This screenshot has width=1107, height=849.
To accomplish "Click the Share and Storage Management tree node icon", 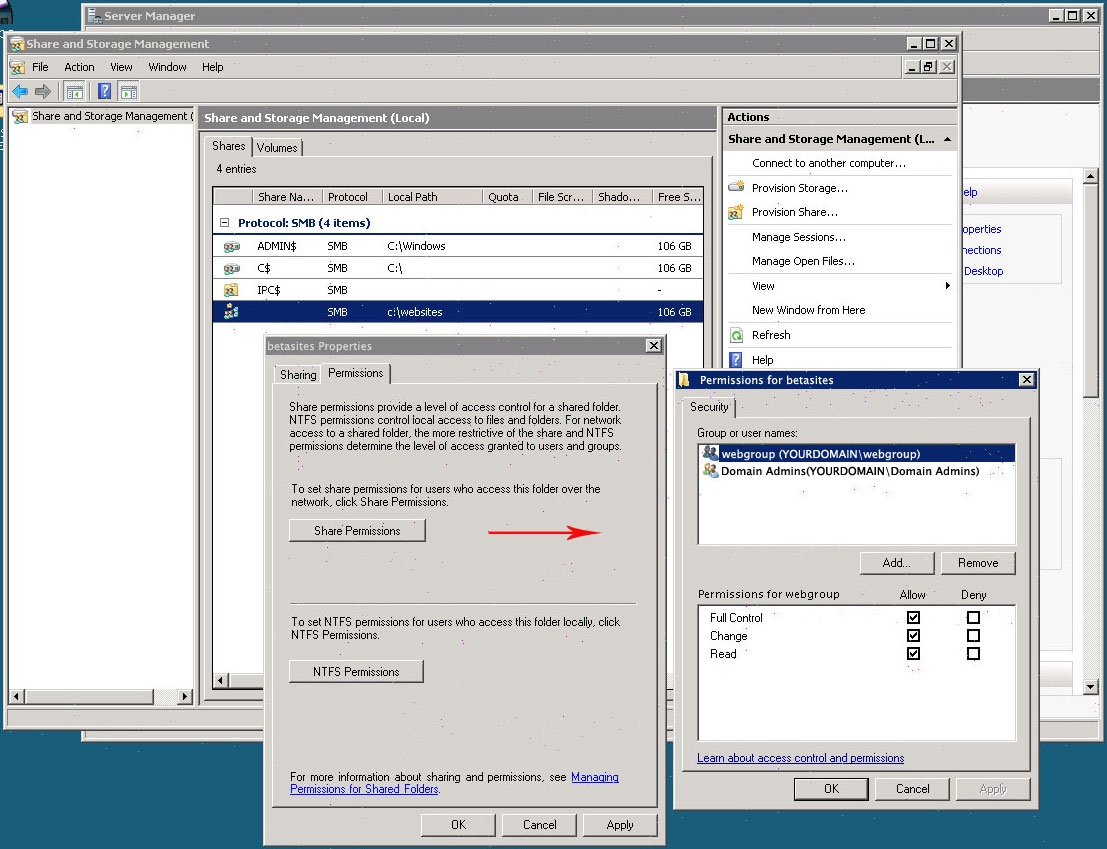I will tap(20, 116).
